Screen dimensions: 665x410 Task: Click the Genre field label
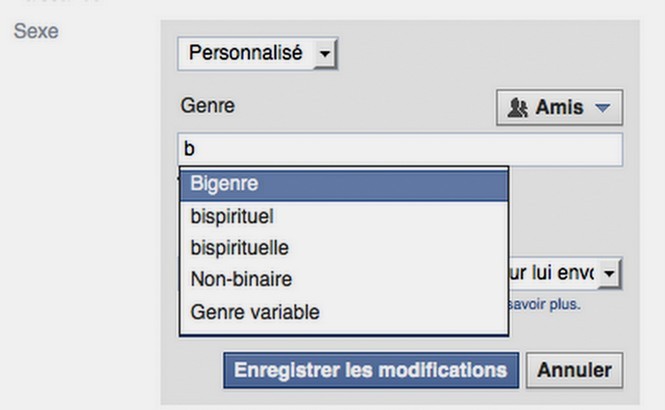207,106
